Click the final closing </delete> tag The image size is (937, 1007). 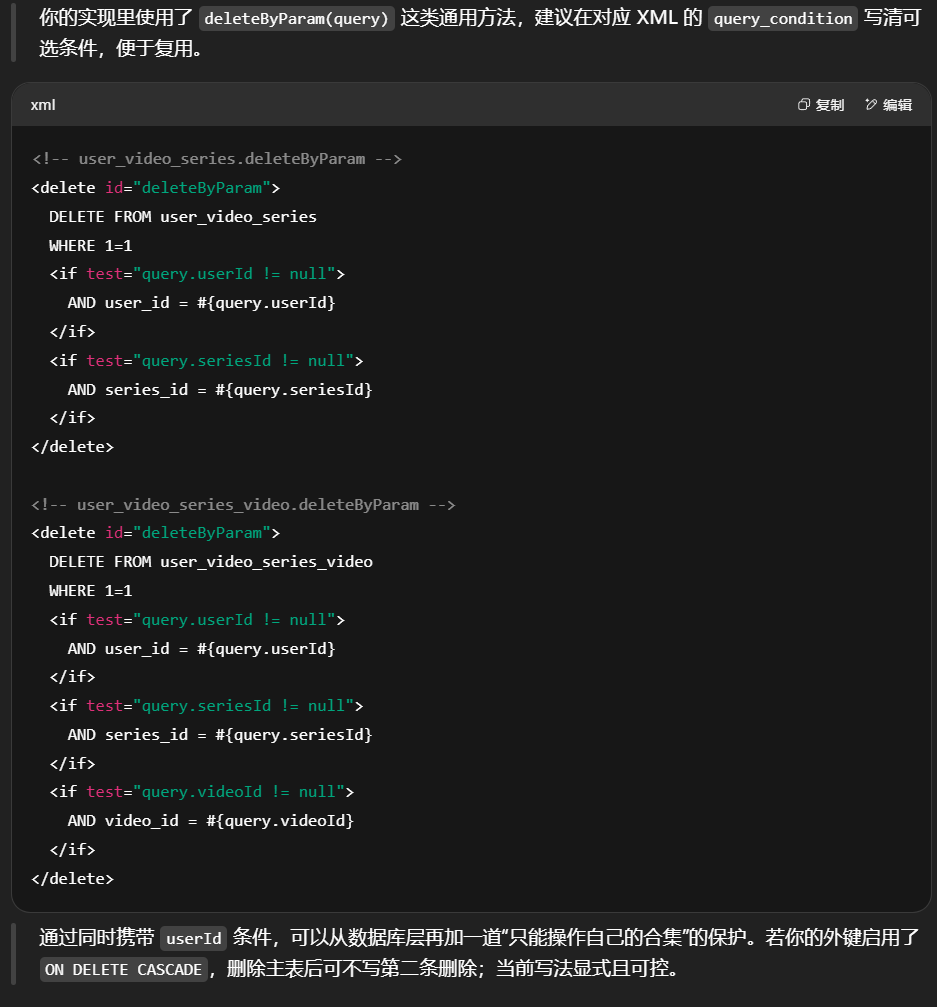[x=72, y=878]
